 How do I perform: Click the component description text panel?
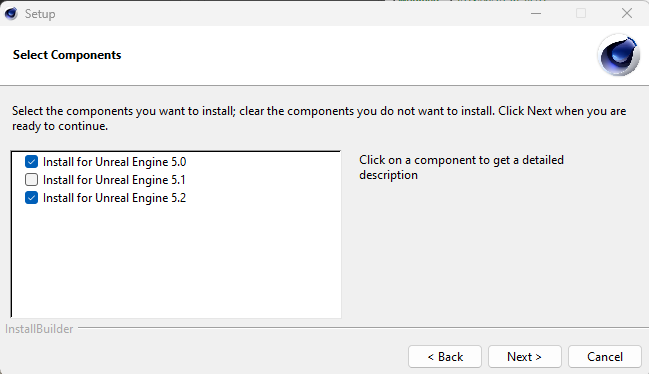pyautogui.click(x=461, y=167)
